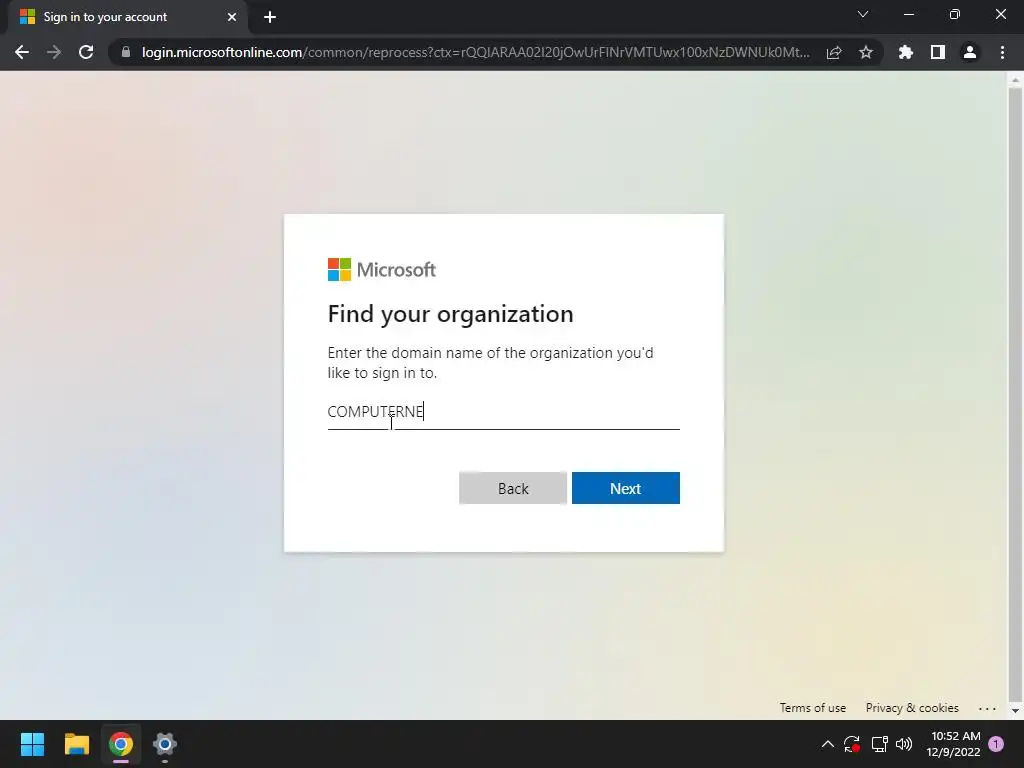Minimize the Chrome window

908,14
